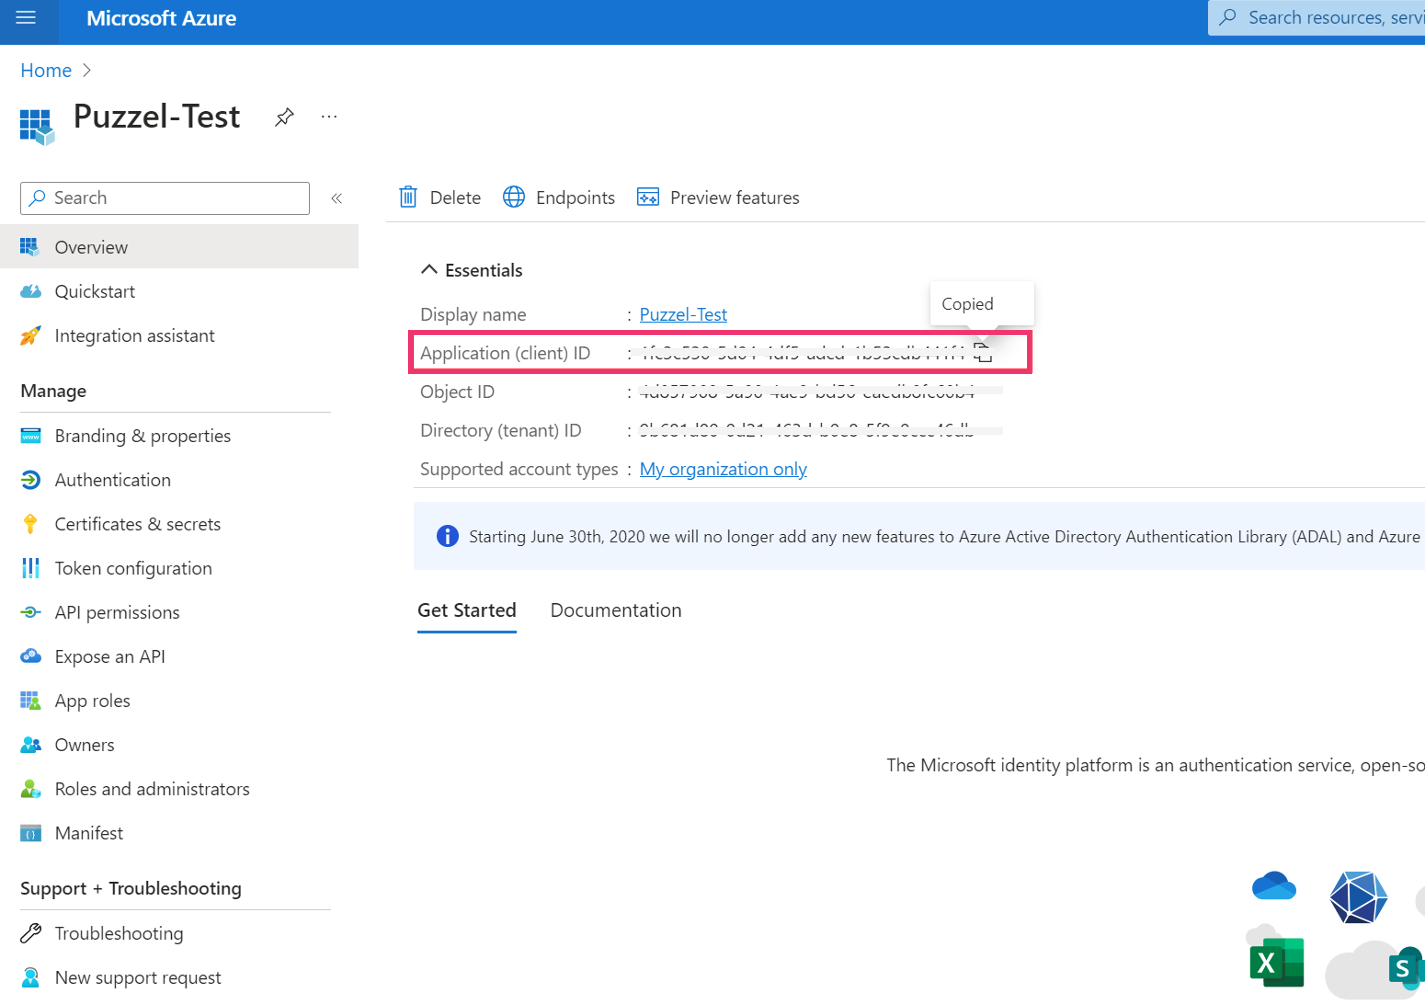
Task: Open Endpoints from the toolbar
Action: (x=559, y=197)
